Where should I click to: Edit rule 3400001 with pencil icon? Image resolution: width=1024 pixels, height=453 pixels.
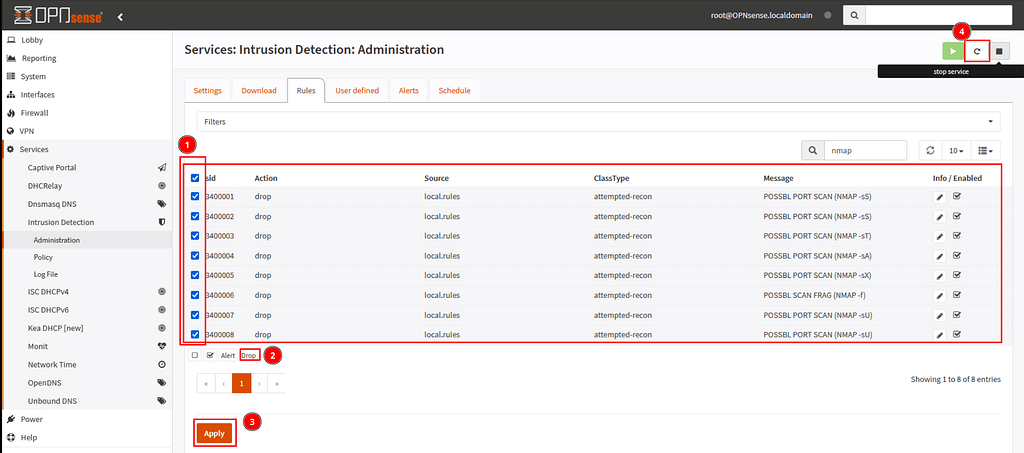939,197
